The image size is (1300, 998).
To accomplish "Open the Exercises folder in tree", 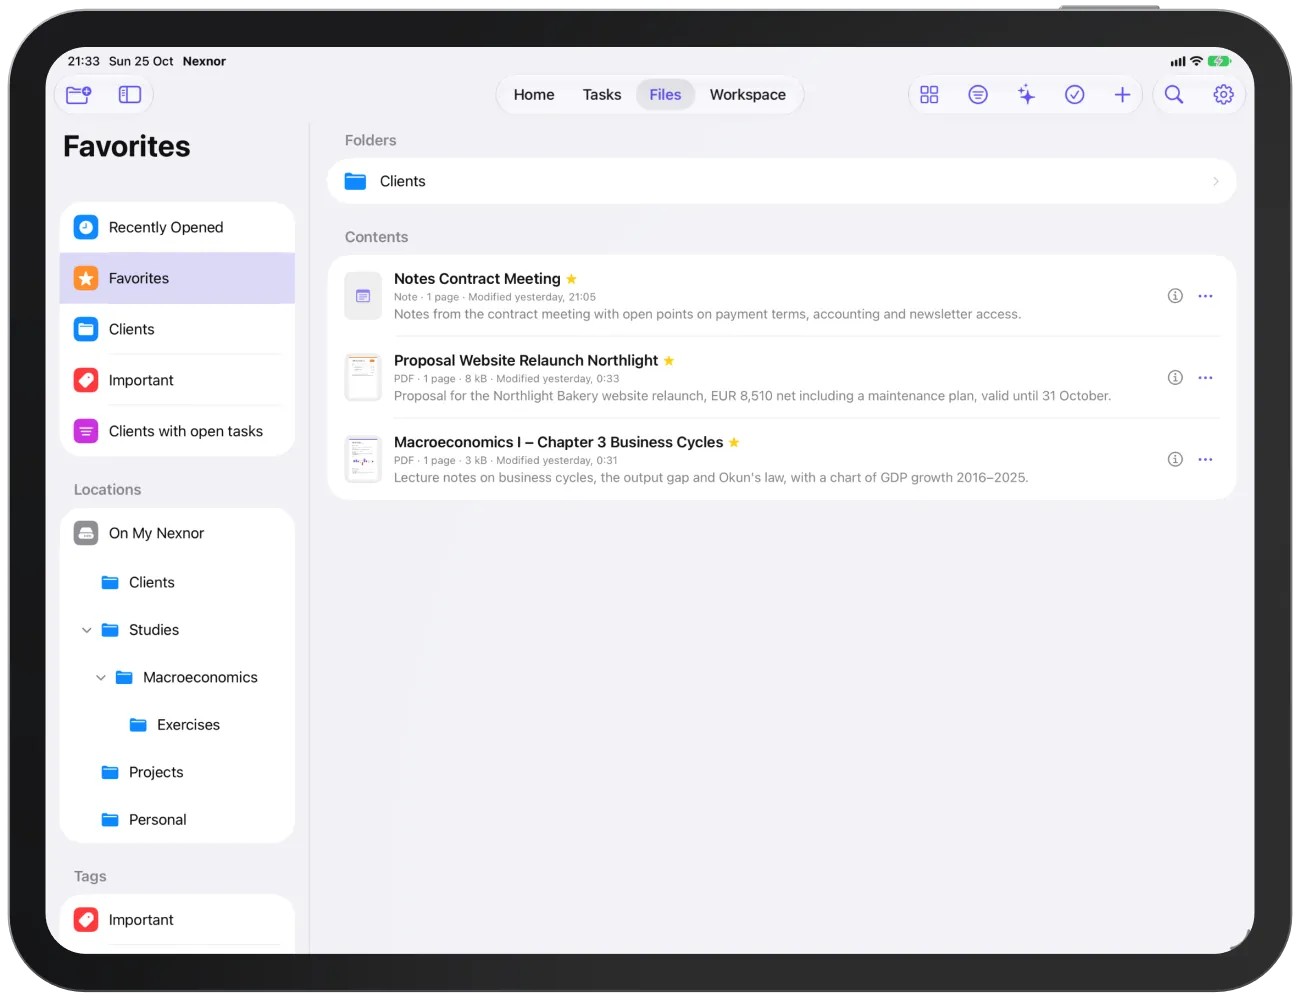I will 177,725.
